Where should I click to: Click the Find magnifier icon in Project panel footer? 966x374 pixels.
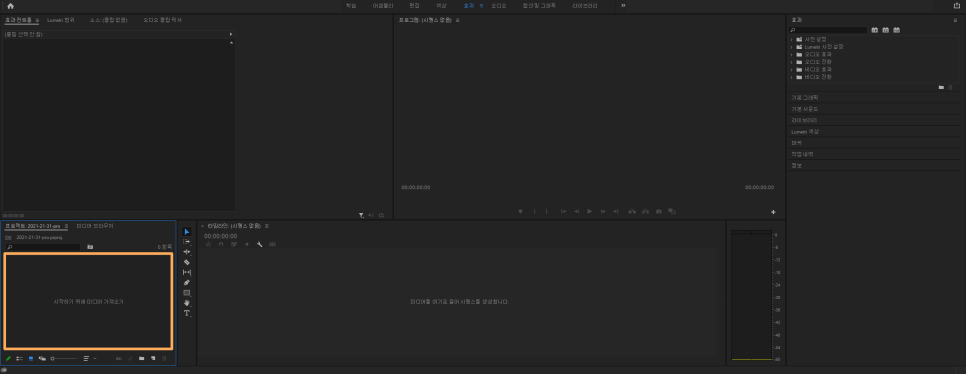tap(131, 358)
